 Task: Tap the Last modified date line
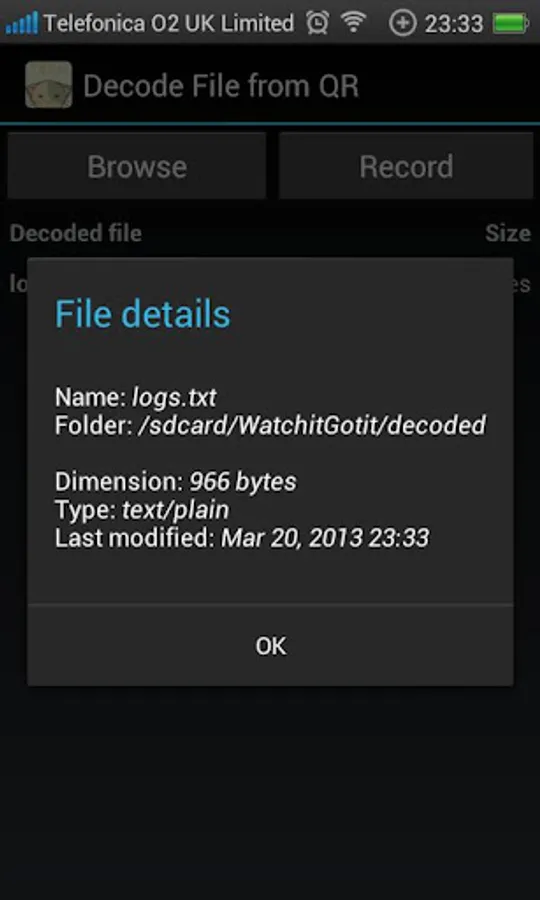(x=242, y=538)
